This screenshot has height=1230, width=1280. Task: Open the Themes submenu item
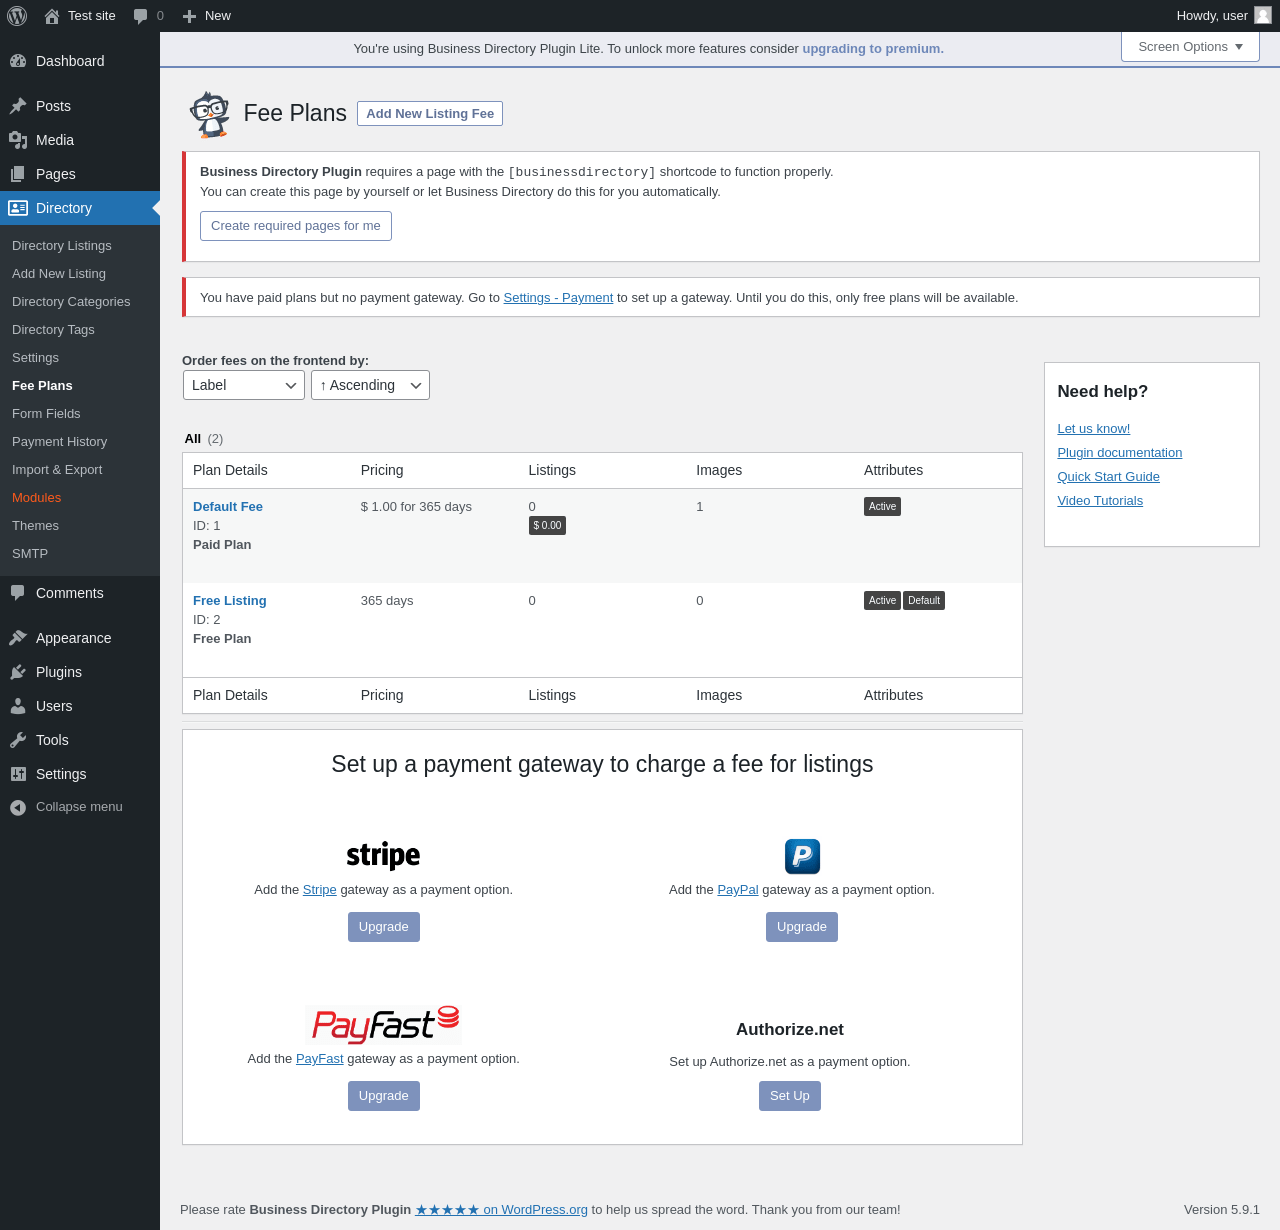(x=35, y=526)
